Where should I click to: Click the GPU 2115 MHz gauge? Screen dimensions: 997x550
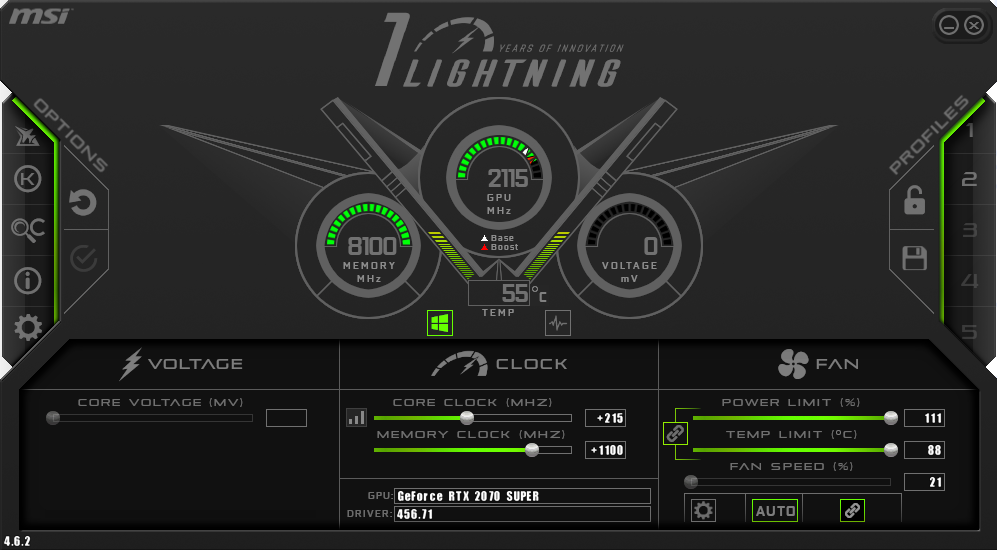(x=499, y=177)
